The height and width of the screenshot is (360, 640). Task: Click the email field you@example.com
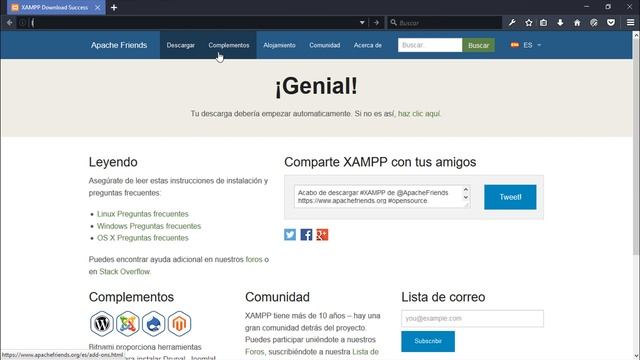472,318
